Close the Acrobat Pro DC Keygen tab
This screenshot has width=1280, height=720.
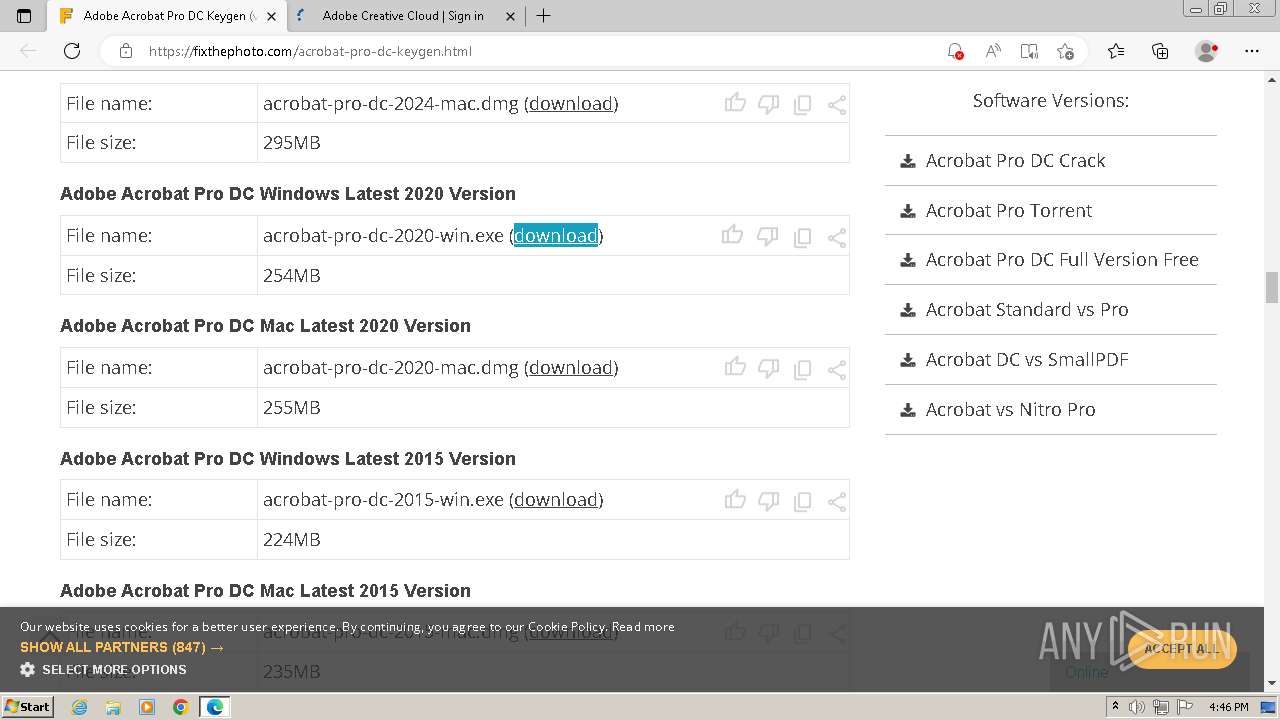coord(273,16)
